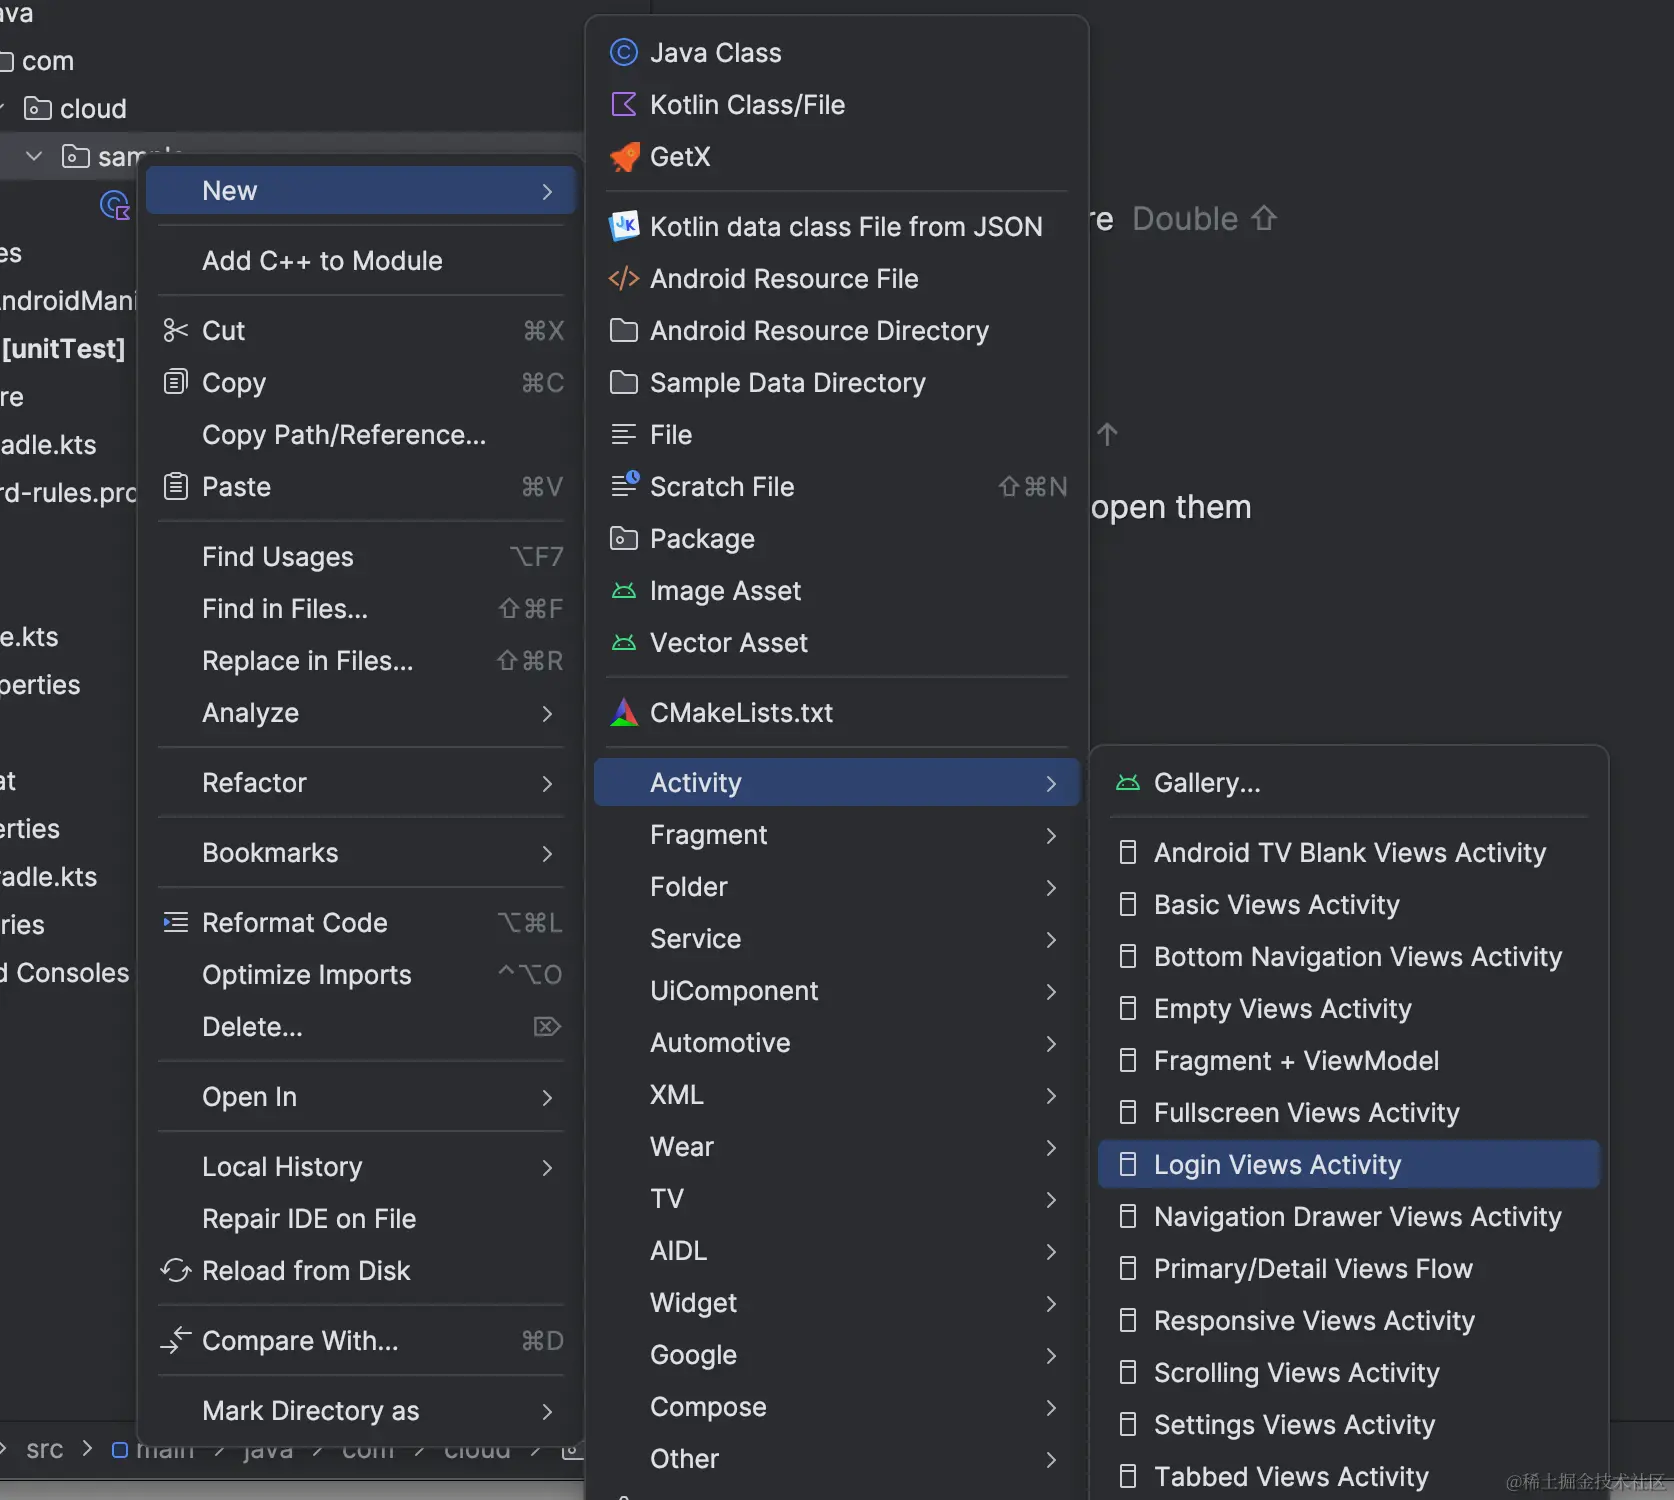Click the cloud folder icon in tree
The width and height of the screenshot is (1674, 1500).
pyautogui.click(x=38, y=108)
